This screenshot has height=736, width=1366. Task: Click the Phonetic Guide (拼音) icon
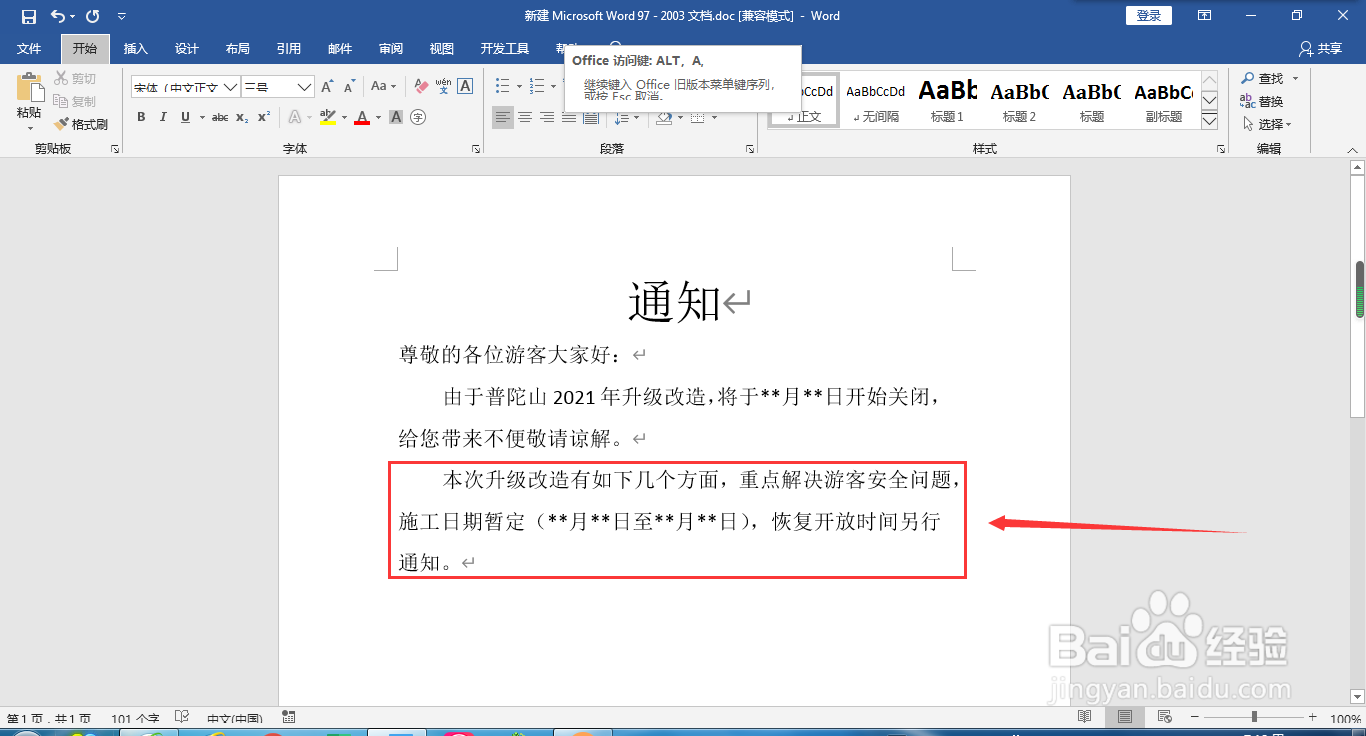[x=444, y=87]
